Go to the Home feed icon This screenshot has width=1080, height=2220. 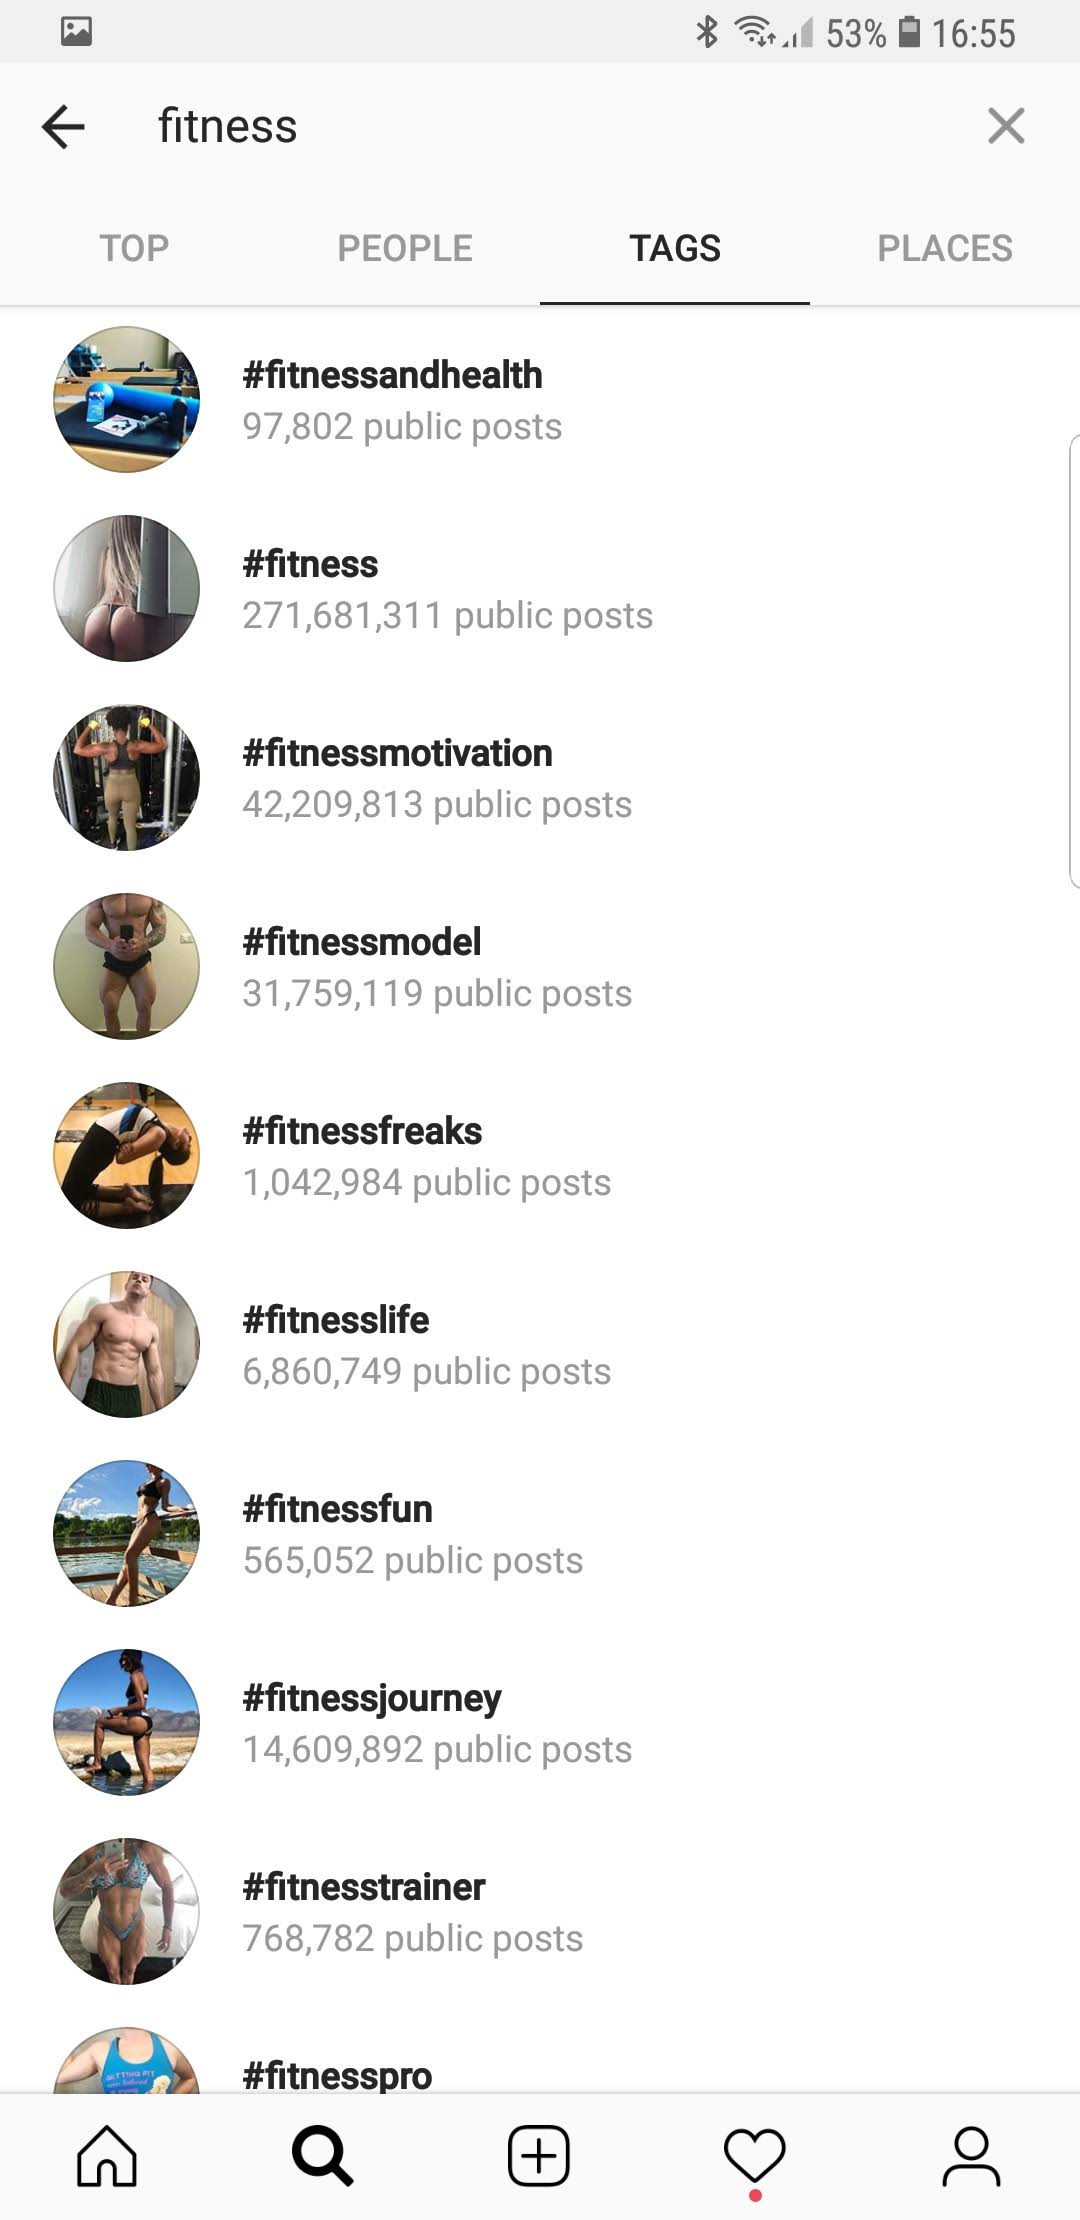click(x=107, y=2156)
